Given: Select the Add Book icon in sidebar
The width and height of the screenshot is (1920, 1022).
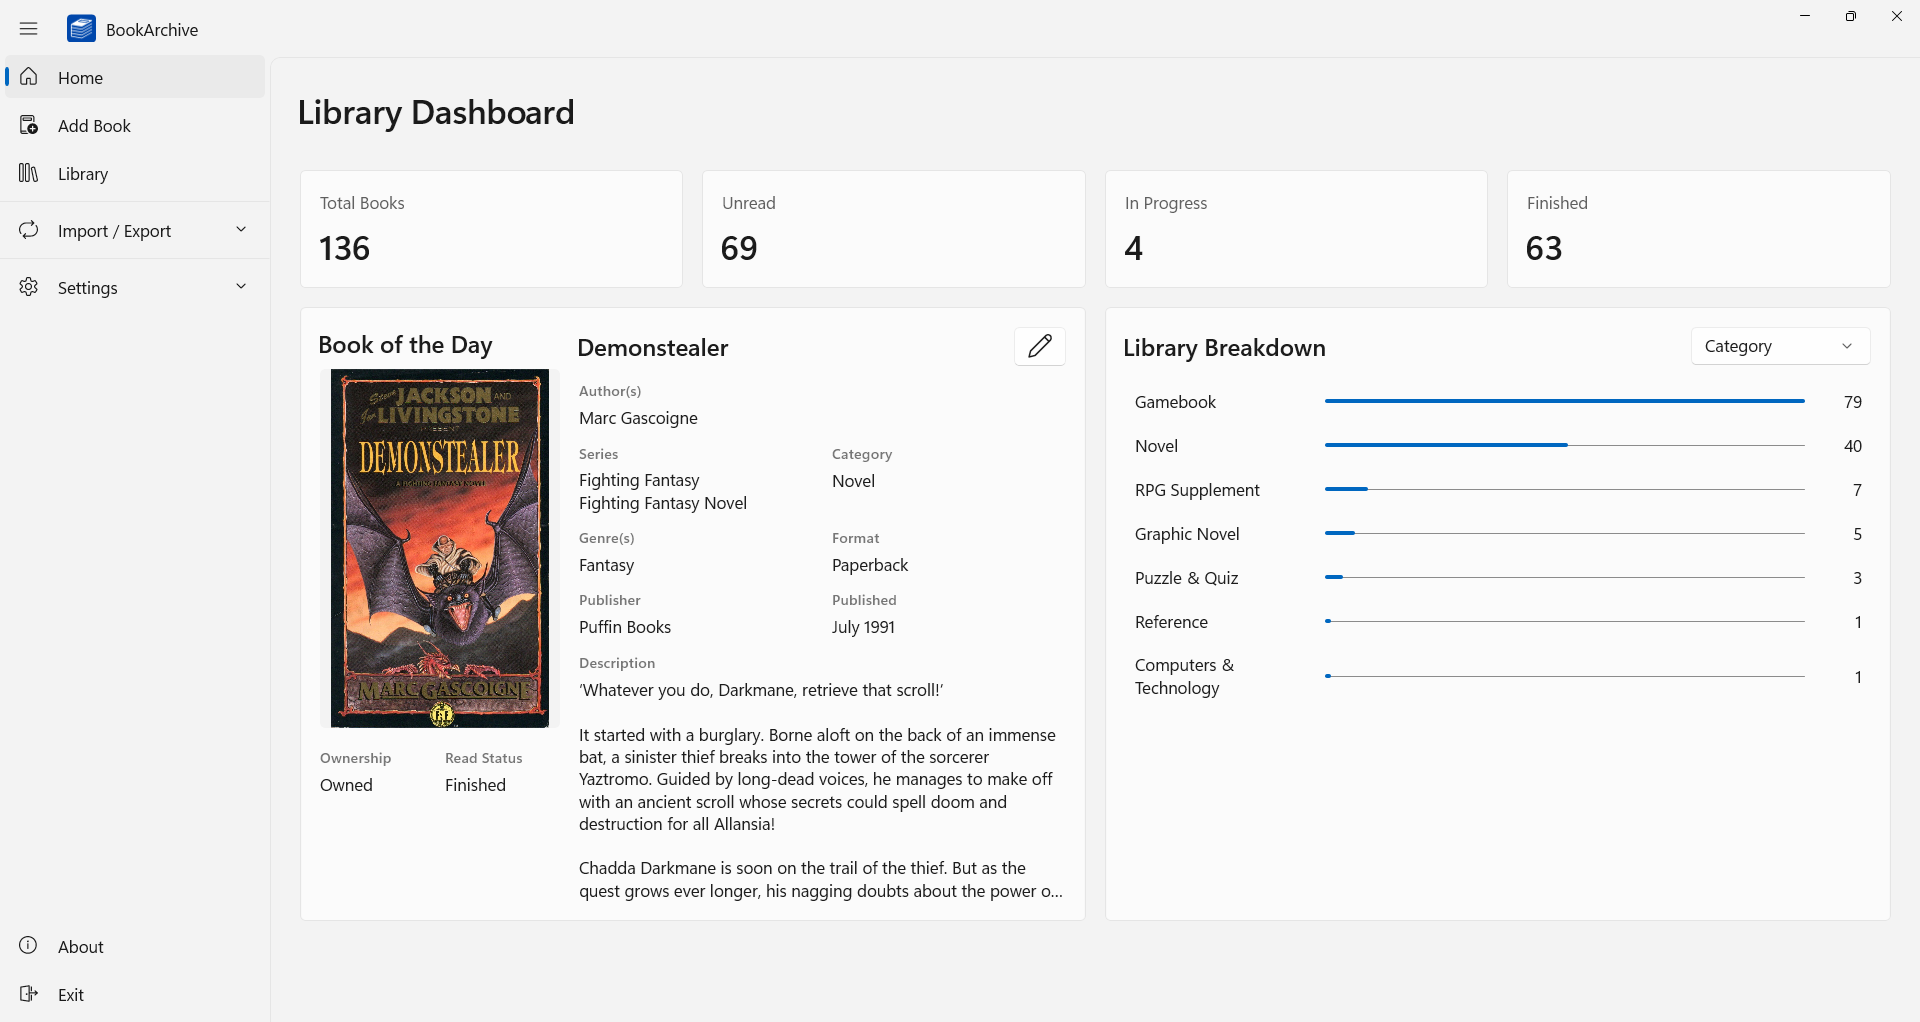Looking at the screenshot, I should tap(28, 125).
